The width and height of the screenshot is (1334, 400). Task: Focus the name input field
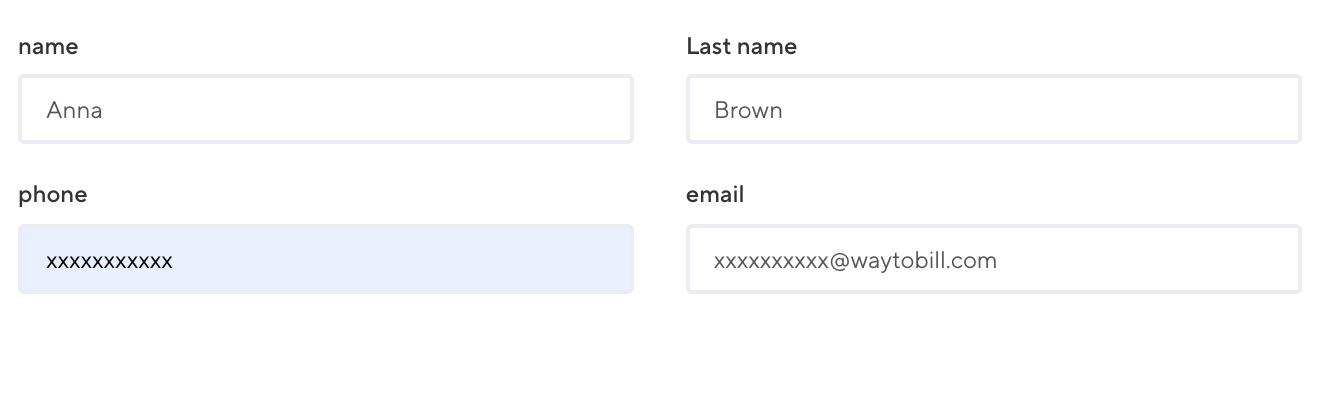tap(326, 110)
